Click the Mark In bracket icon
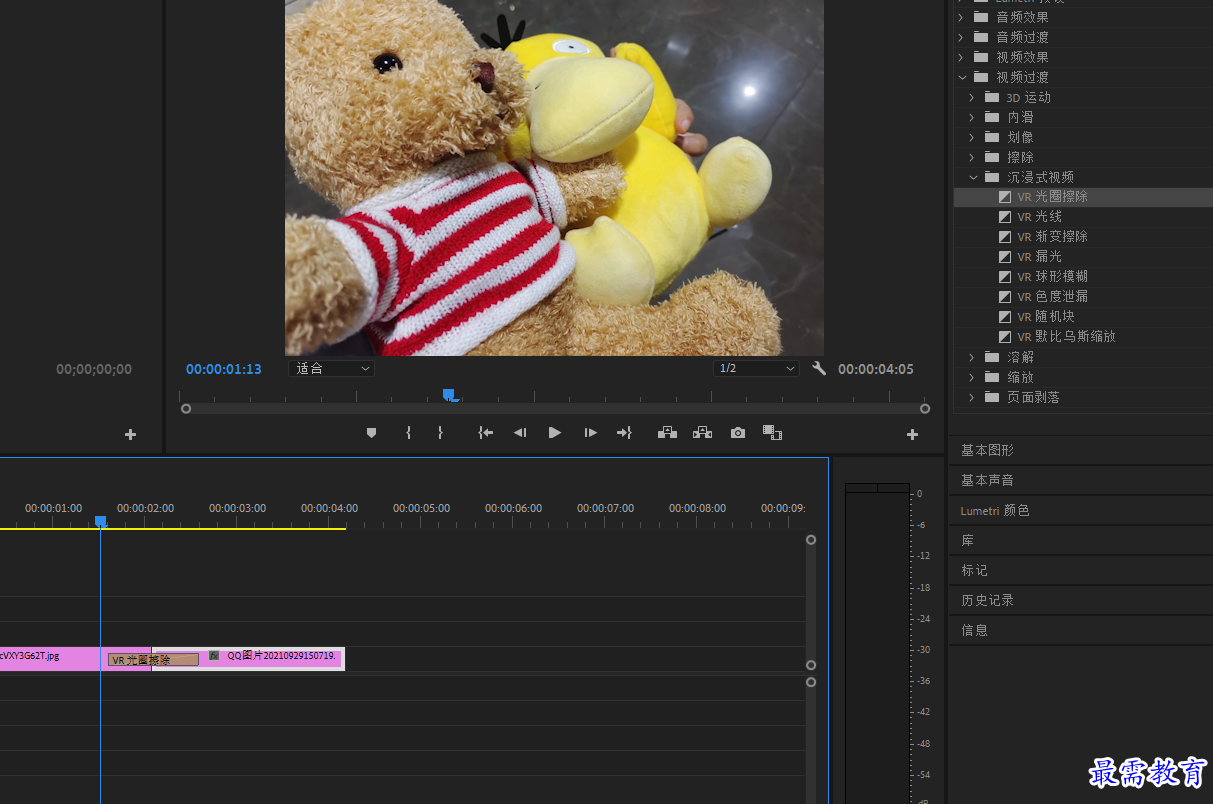This screenshot has width=1213, height=804. click(408, 433)
